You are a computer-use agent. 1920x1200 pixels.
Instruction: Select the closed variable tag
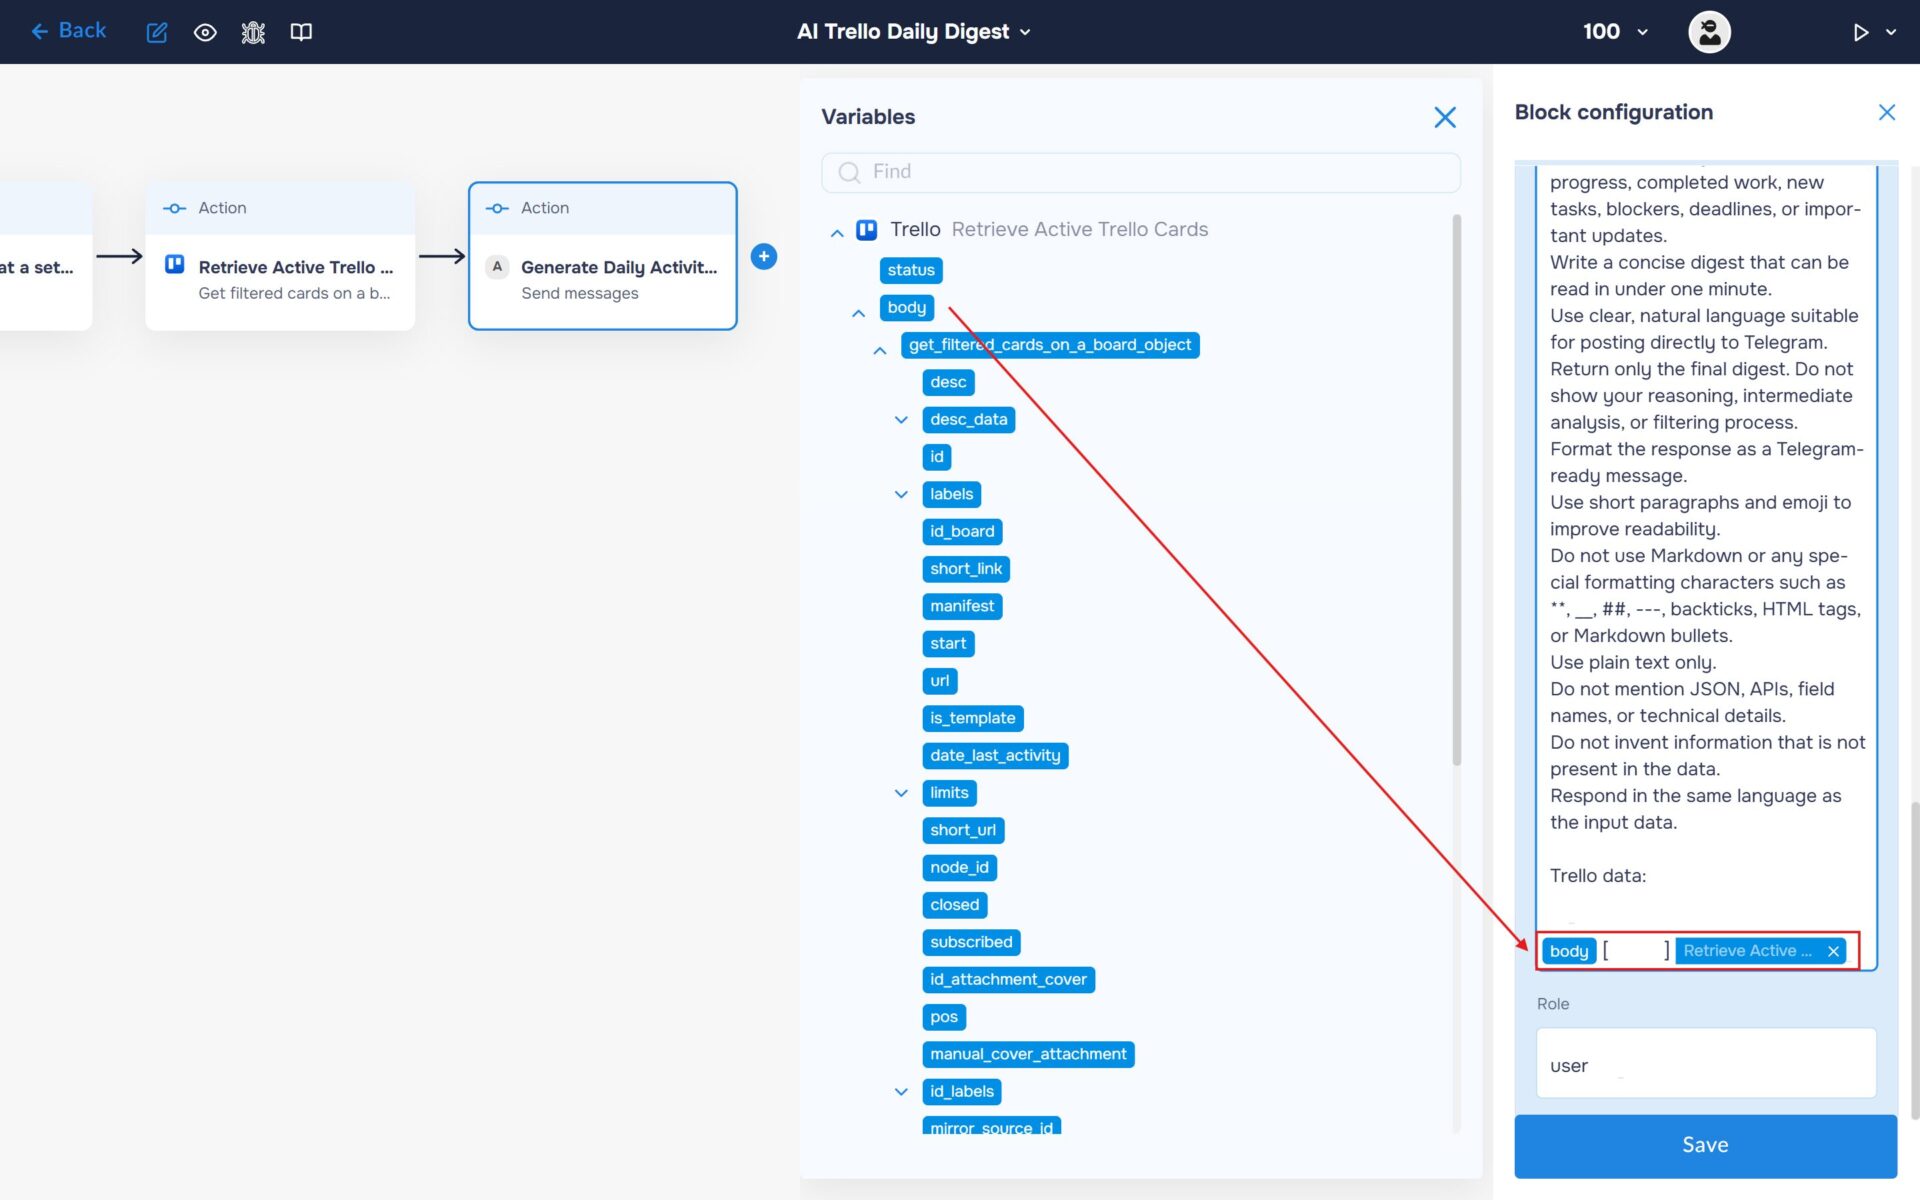(x=955, y=905)
